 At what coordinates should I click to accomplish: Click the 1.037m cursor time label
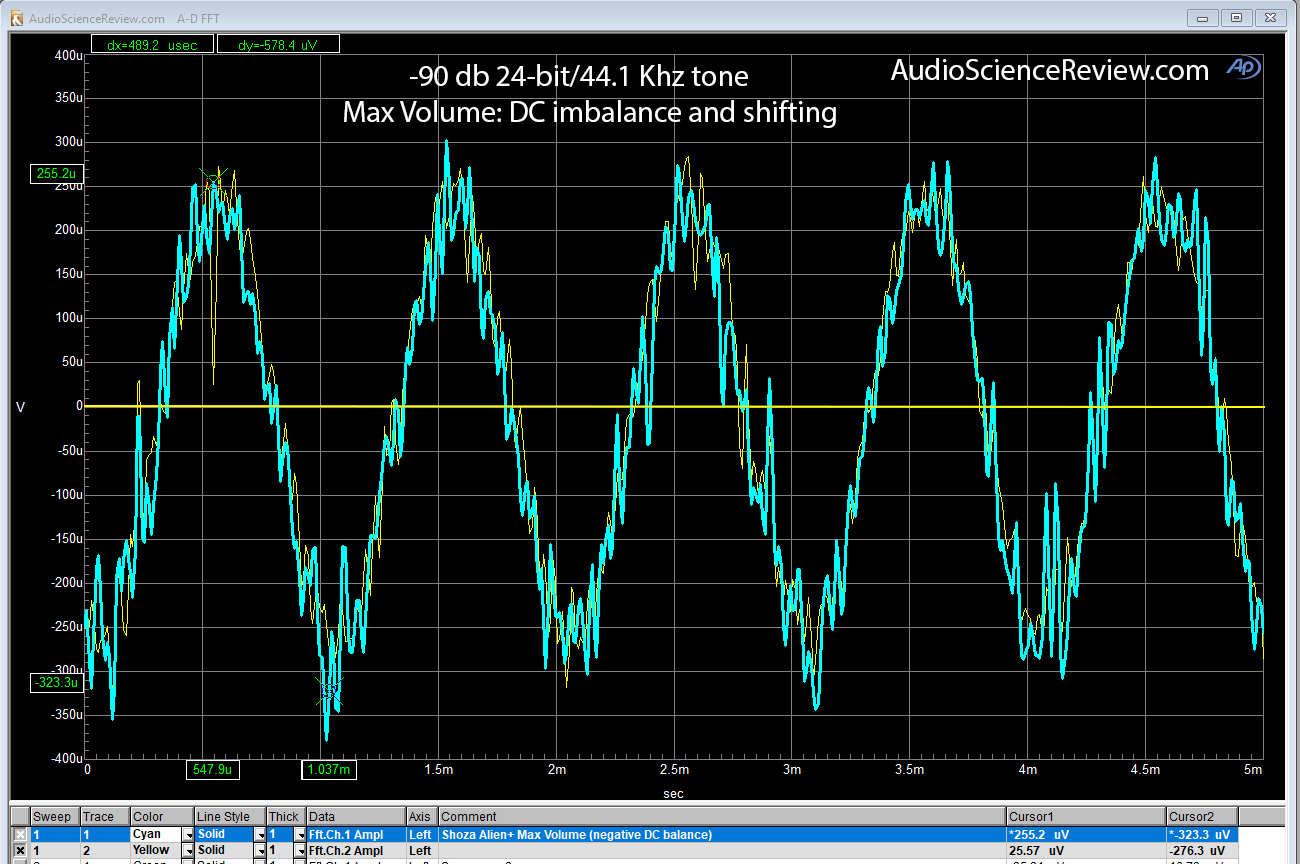pyautogui.click(x=329, y=770)
